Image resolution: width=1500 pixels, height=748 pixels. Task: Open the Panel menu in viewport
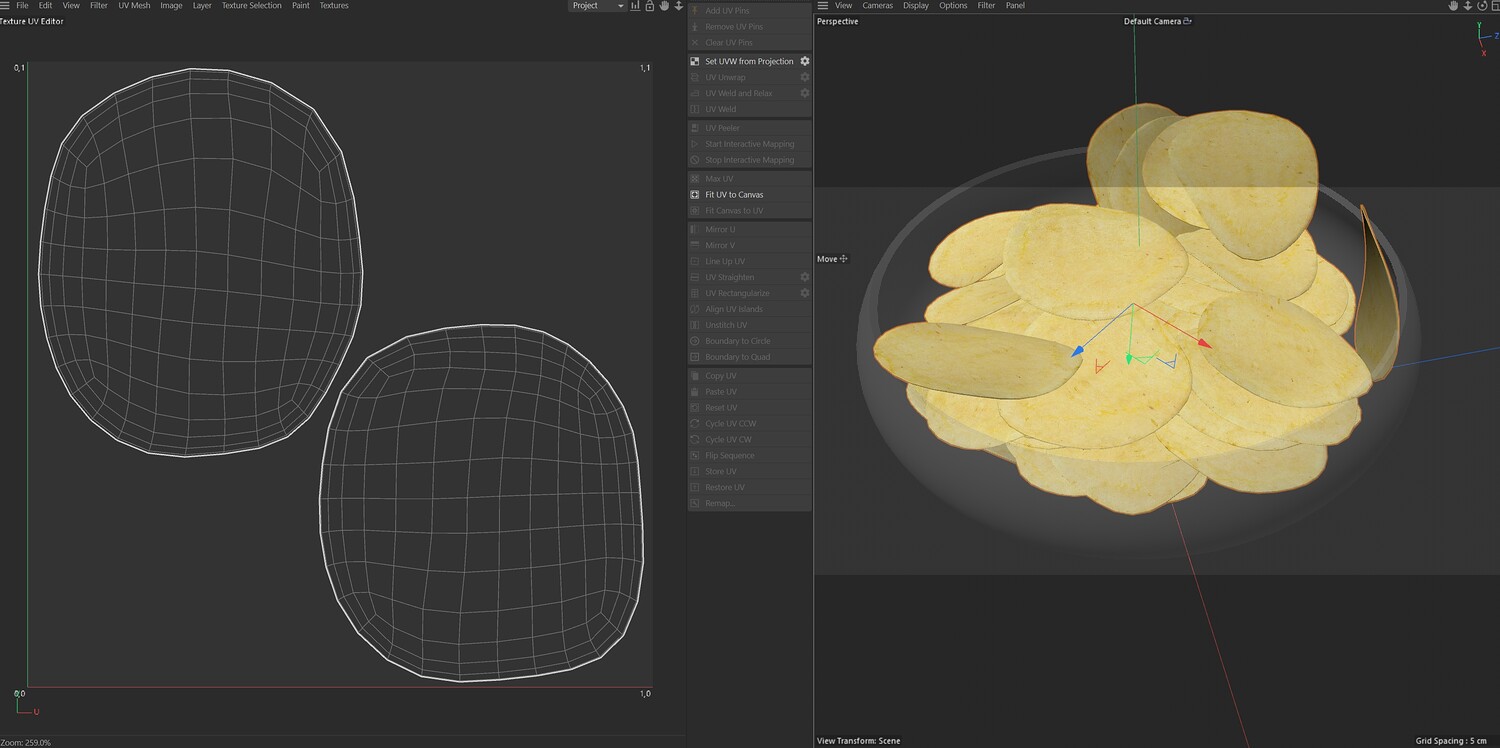(x=1015, y=6)
